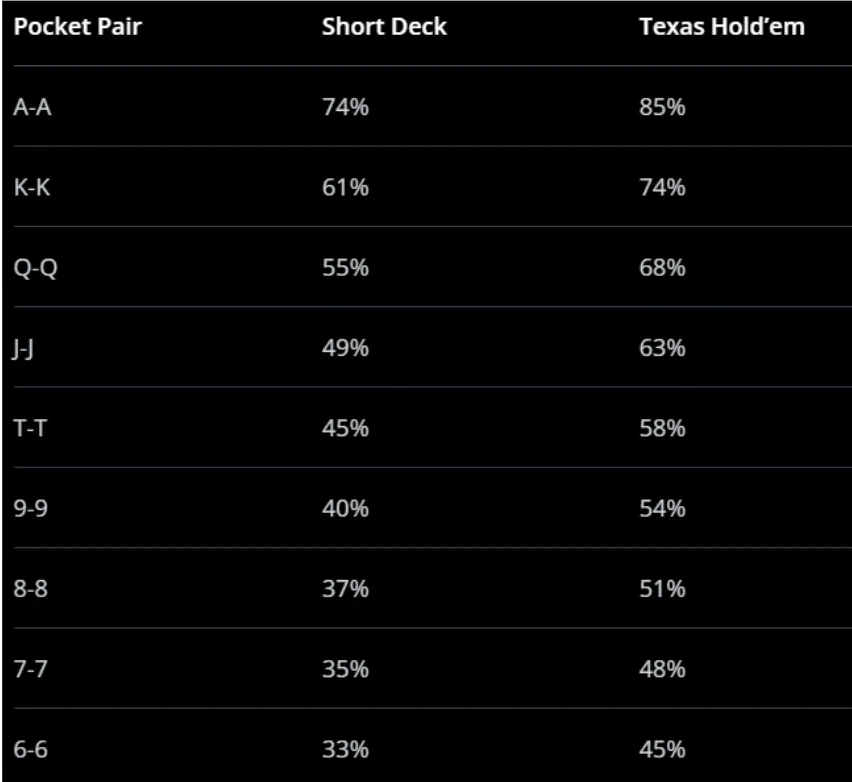This screenshot has width=852, height=782.
Task: Click the 58% Texas Hold'em value for T-T
Action: click(662, 428)
